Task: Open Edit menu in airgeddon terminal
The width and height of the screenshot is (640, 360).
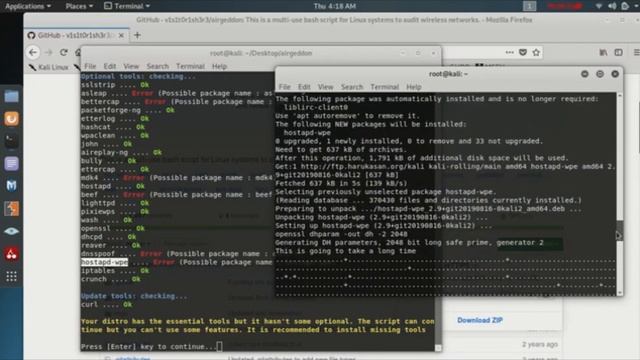Action: [109, 67]
